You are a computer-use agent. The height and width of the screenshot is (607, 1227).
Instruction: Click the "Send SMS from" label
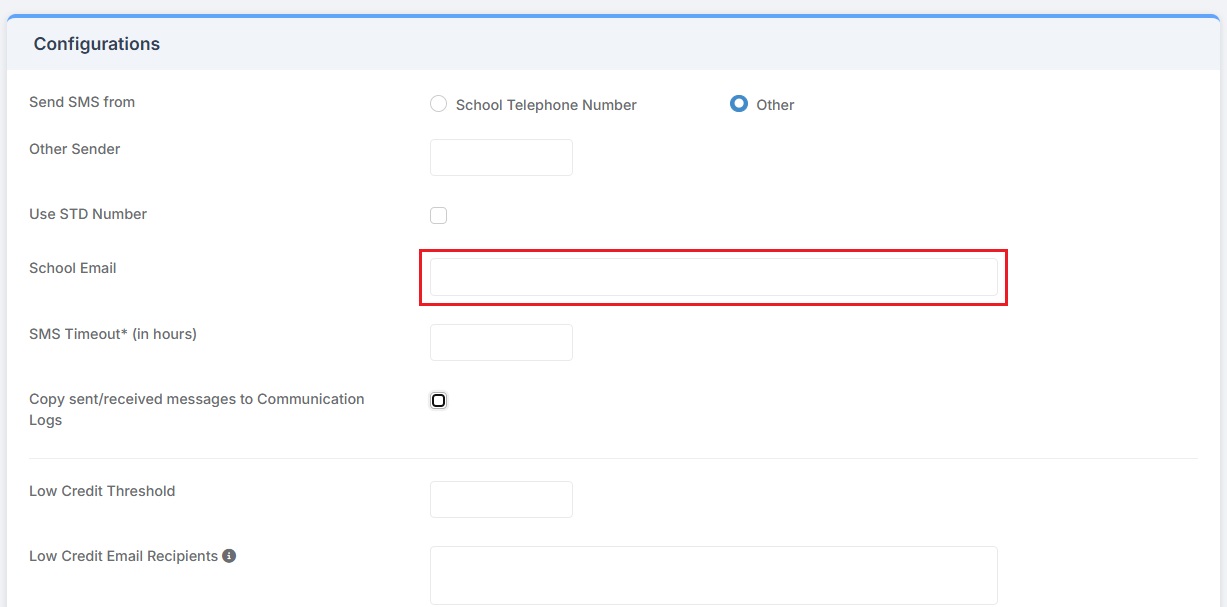[82, 102]
